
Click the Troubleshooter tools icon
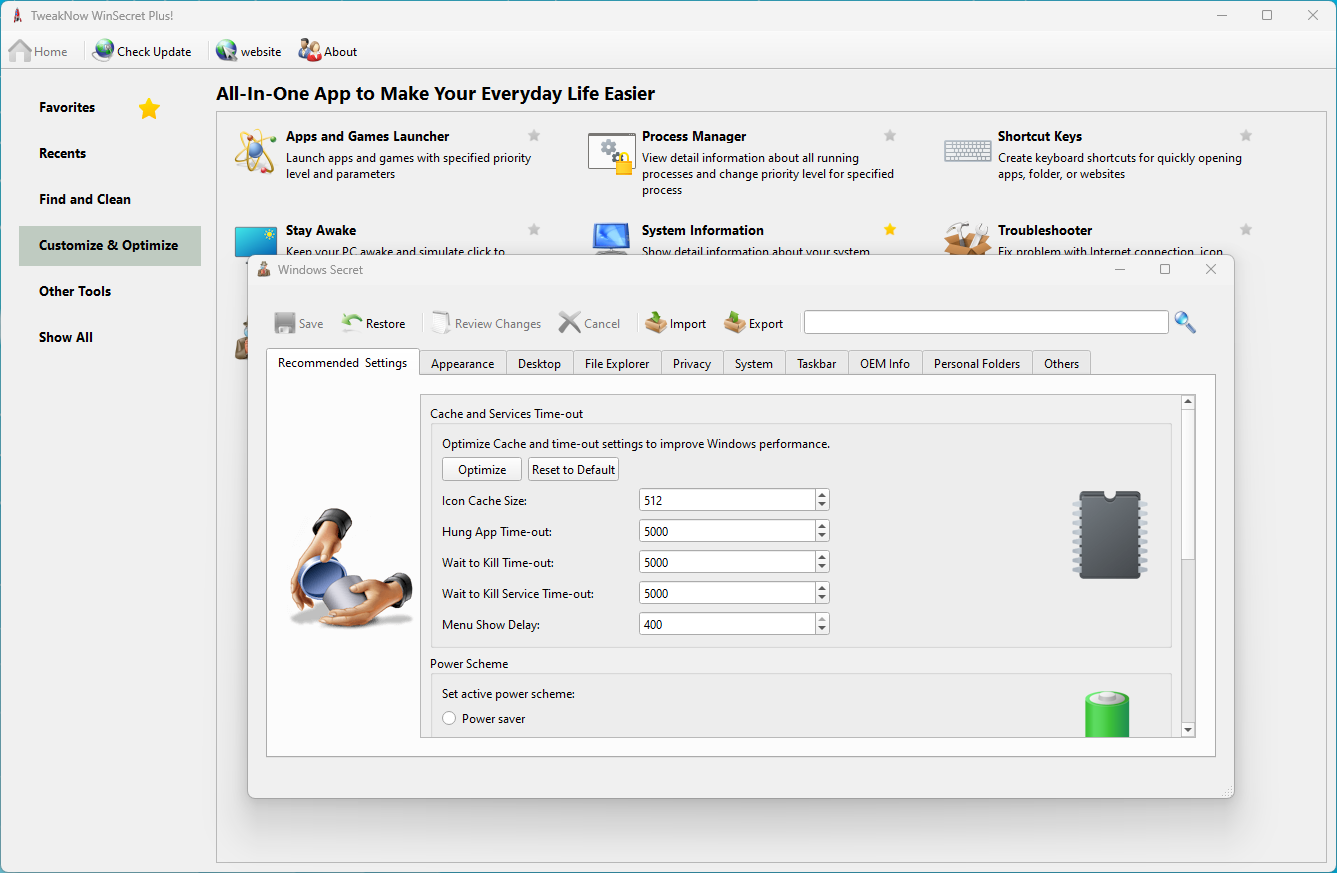[x=967, y=241]
